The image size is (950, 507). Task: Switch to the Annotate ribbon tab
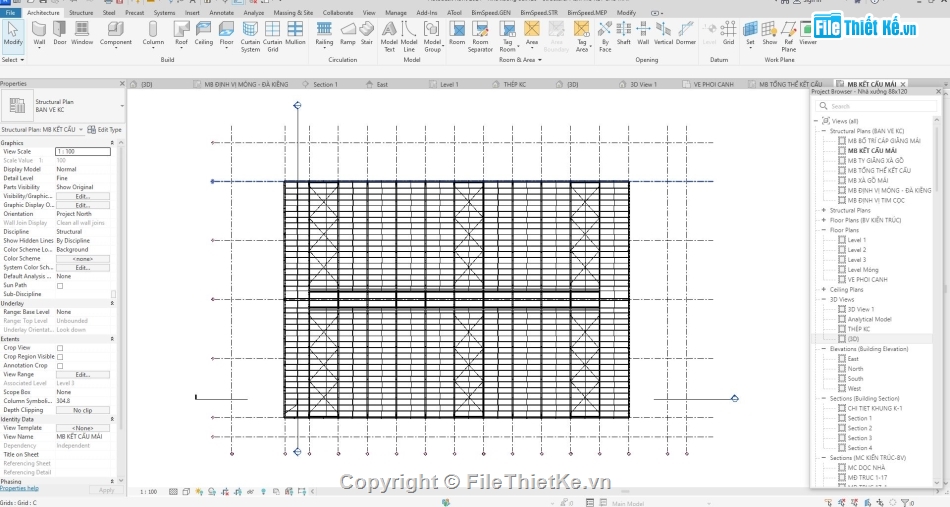point(221,12)
